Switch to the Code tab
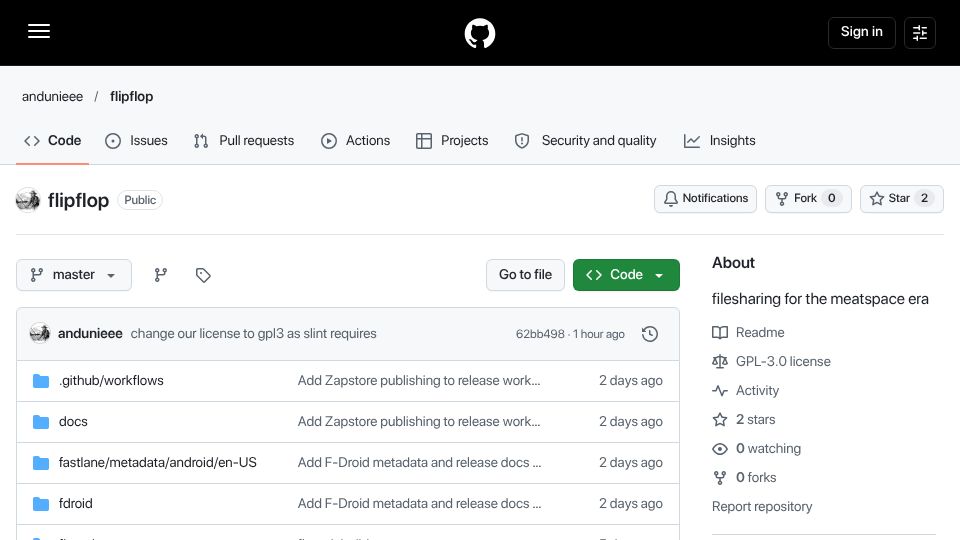Viewport: 960px width, 540px height. pyautogui.click(x=53, y=141)
